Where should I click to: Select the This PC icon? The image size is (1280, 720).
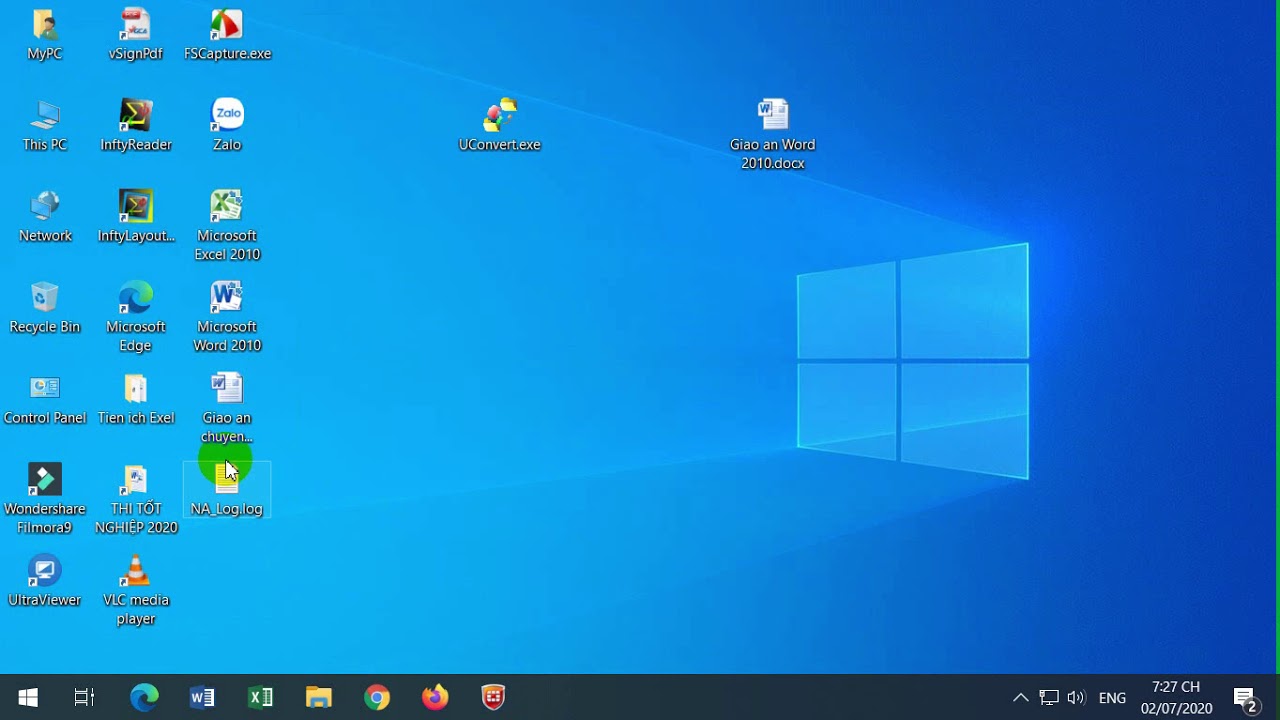pos(45,125)
